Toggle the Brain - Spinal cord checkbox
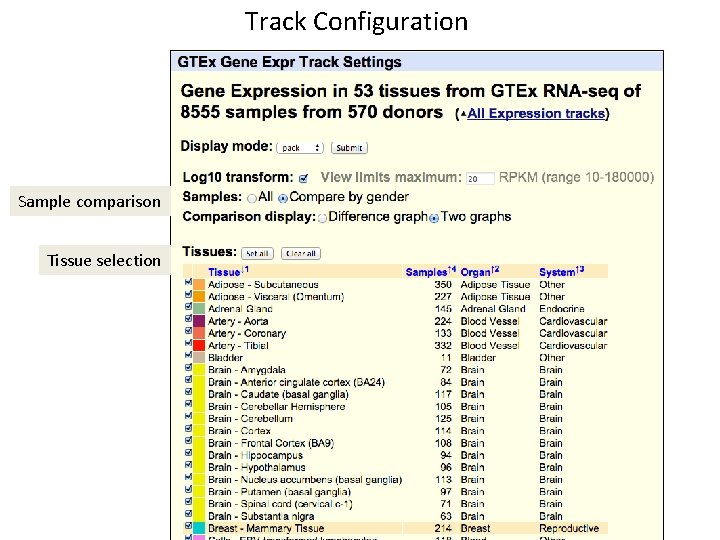 (188, 501)
